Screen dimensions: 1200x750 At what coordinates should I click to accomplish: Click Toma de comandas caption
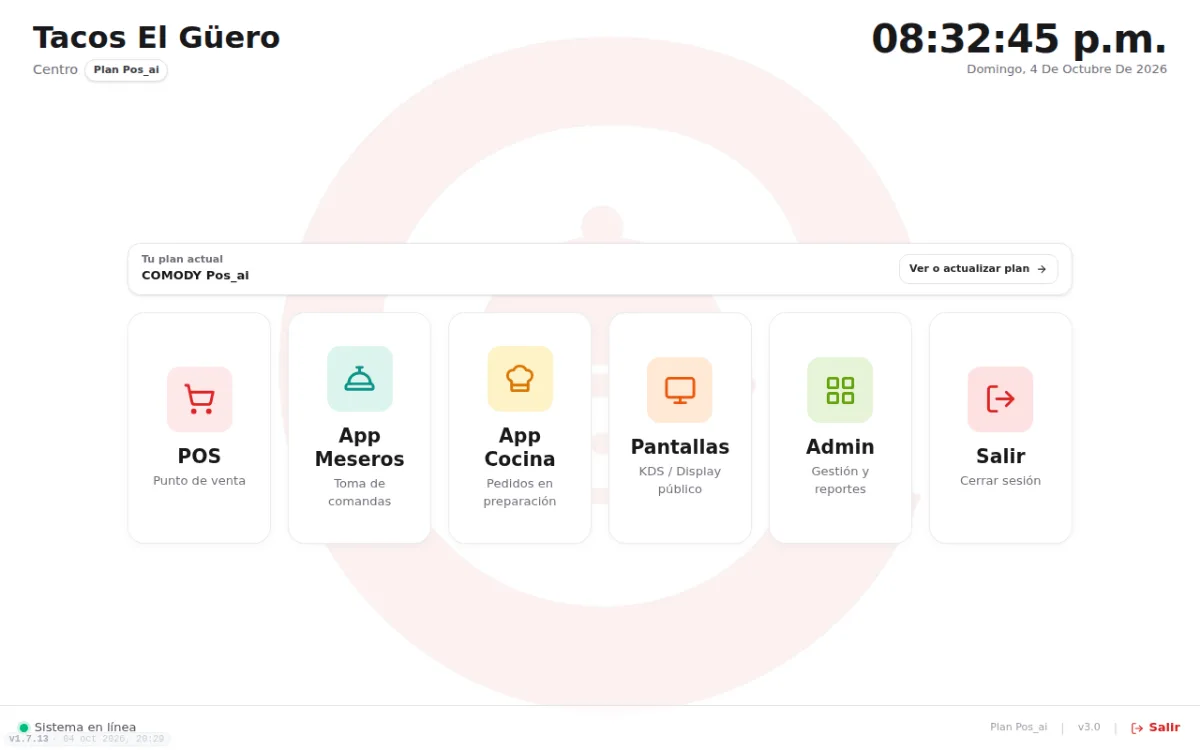(x=360, y=492)
